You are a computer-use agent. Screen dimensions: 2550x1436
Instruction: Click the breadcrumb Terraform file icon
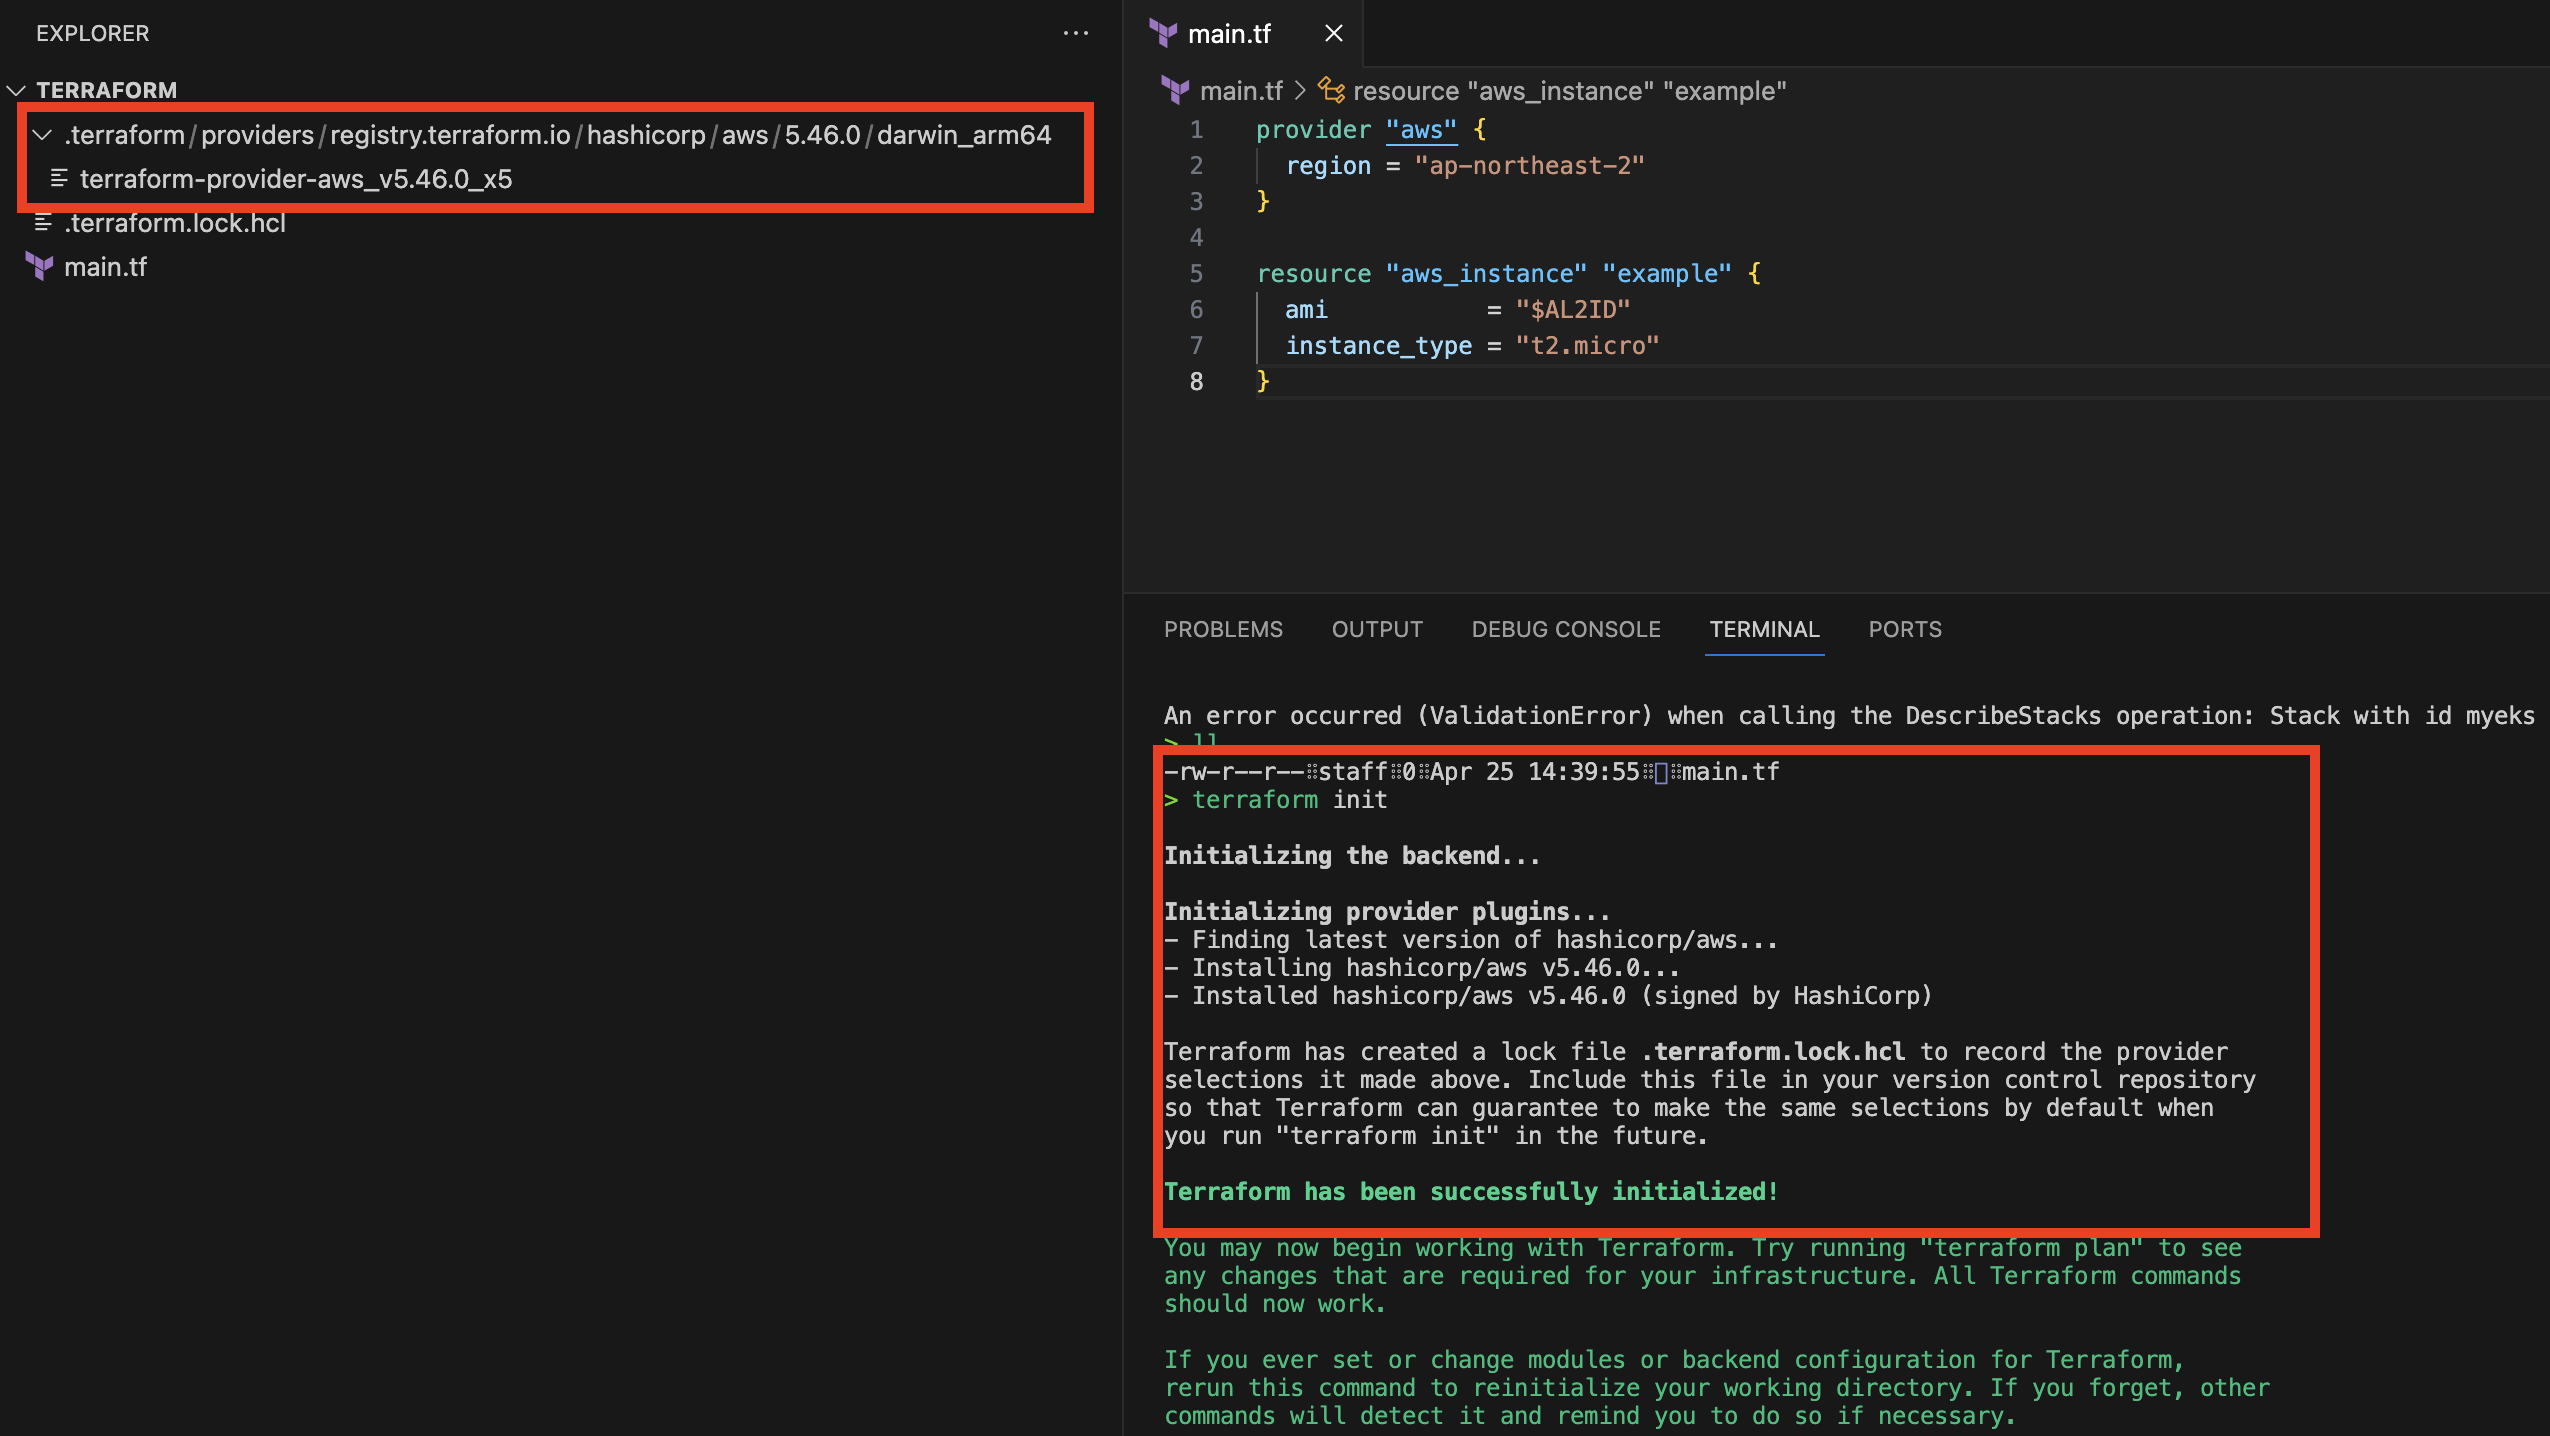click(1175, 91)
